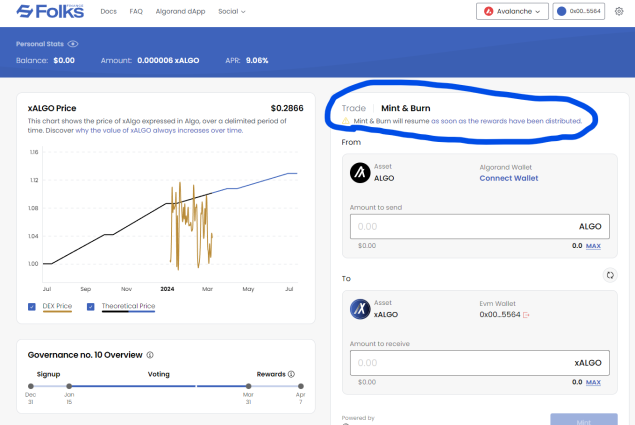Expand the Social menu
The height and width of the screenshot is (425, 635).
point(232,11)
